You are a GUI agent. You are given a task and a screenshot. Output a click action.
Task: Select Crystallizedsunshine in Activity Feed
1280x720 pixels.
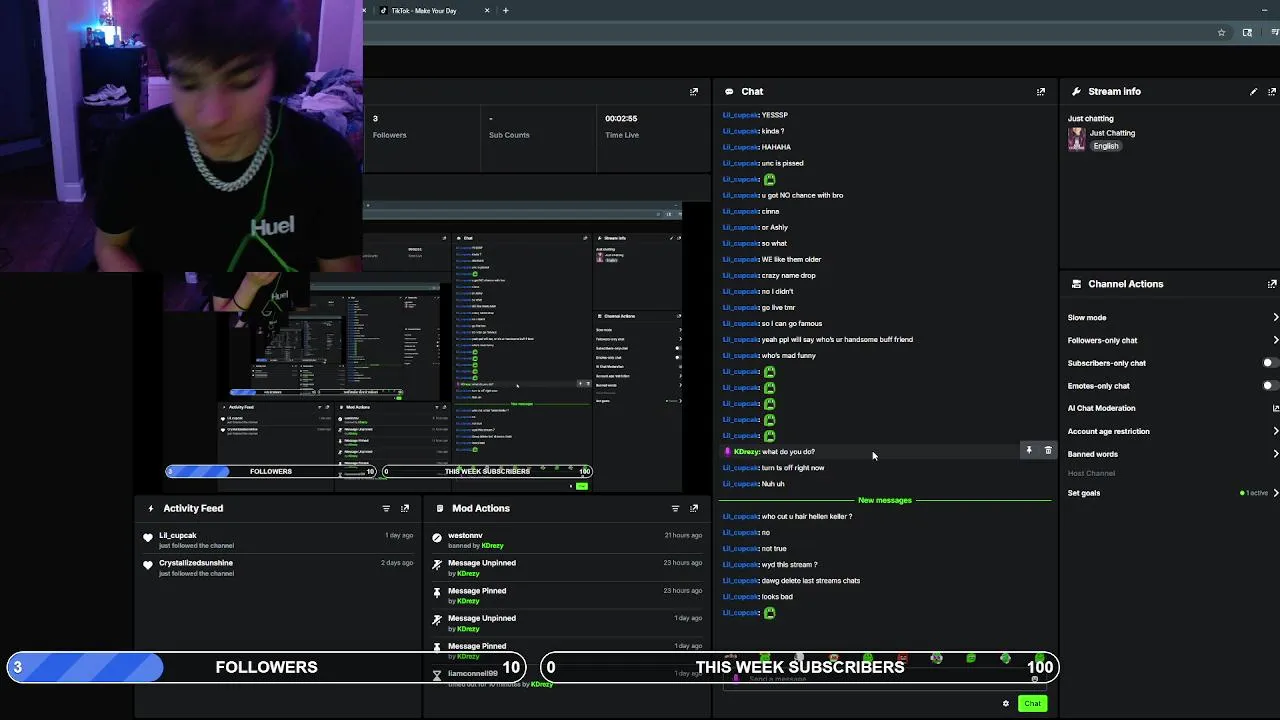point(196,563)
